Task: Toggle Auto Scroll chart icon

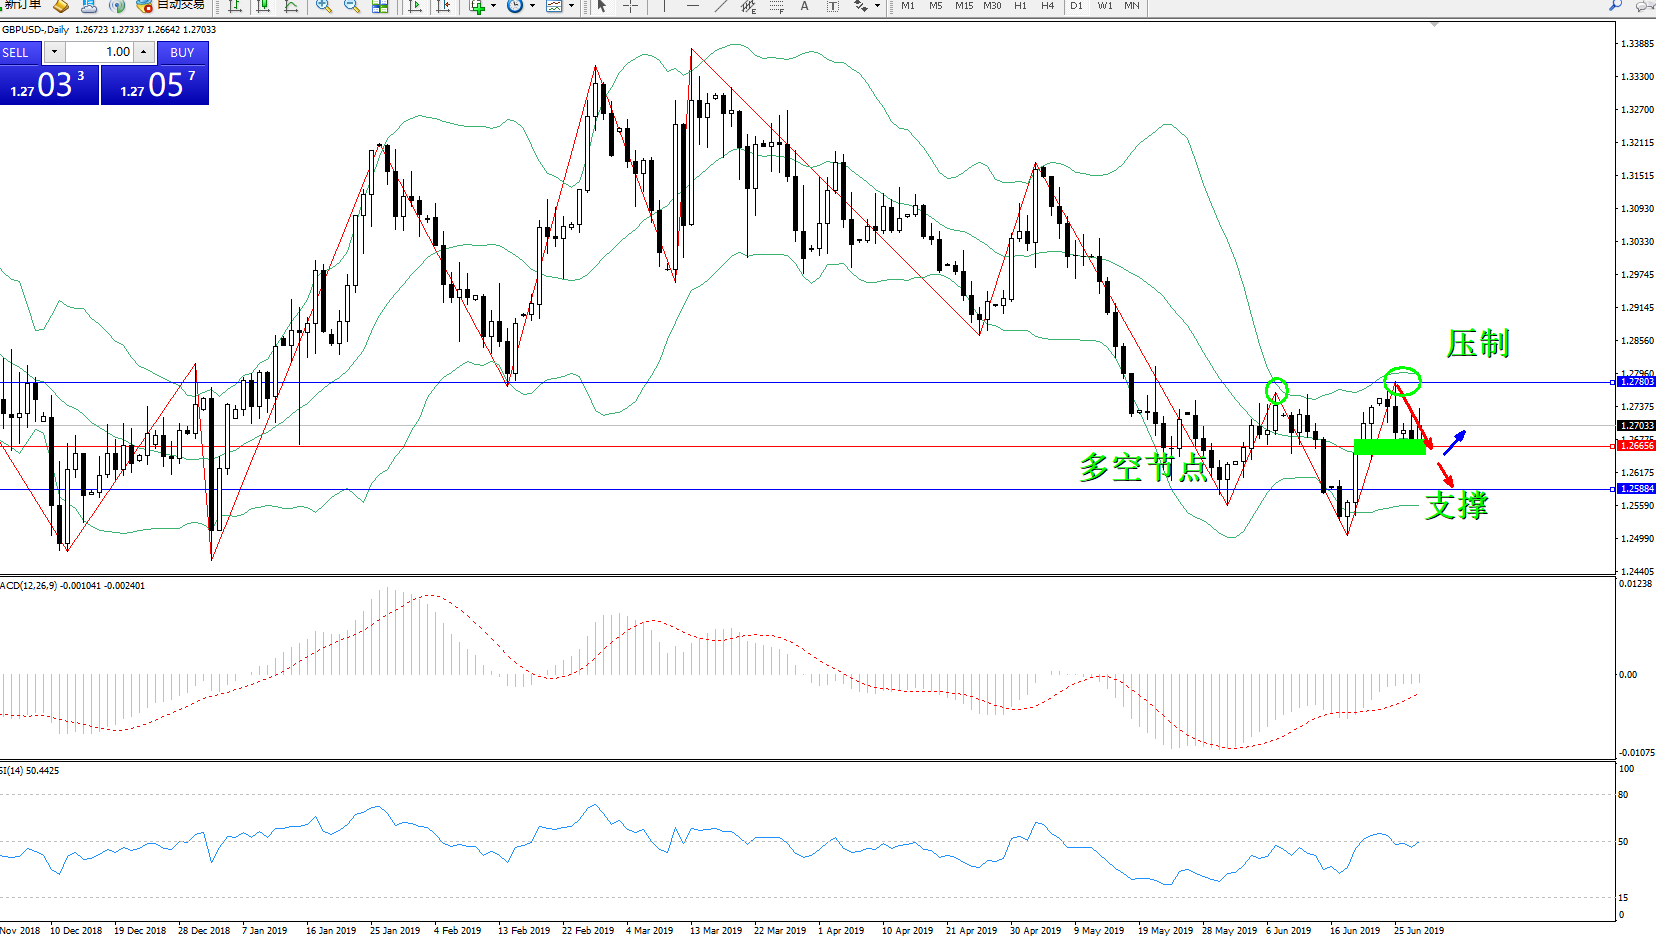Action: [416, 5]
